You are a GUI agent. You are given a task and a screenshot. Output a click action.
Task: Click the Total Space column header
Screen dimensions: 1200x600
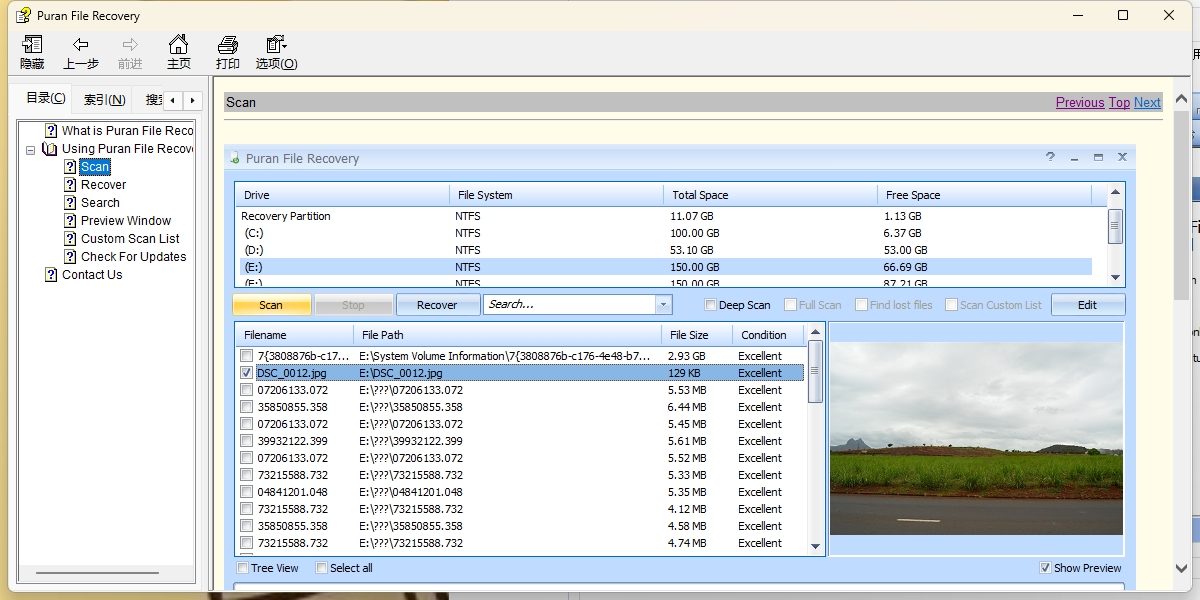[770, 195]
